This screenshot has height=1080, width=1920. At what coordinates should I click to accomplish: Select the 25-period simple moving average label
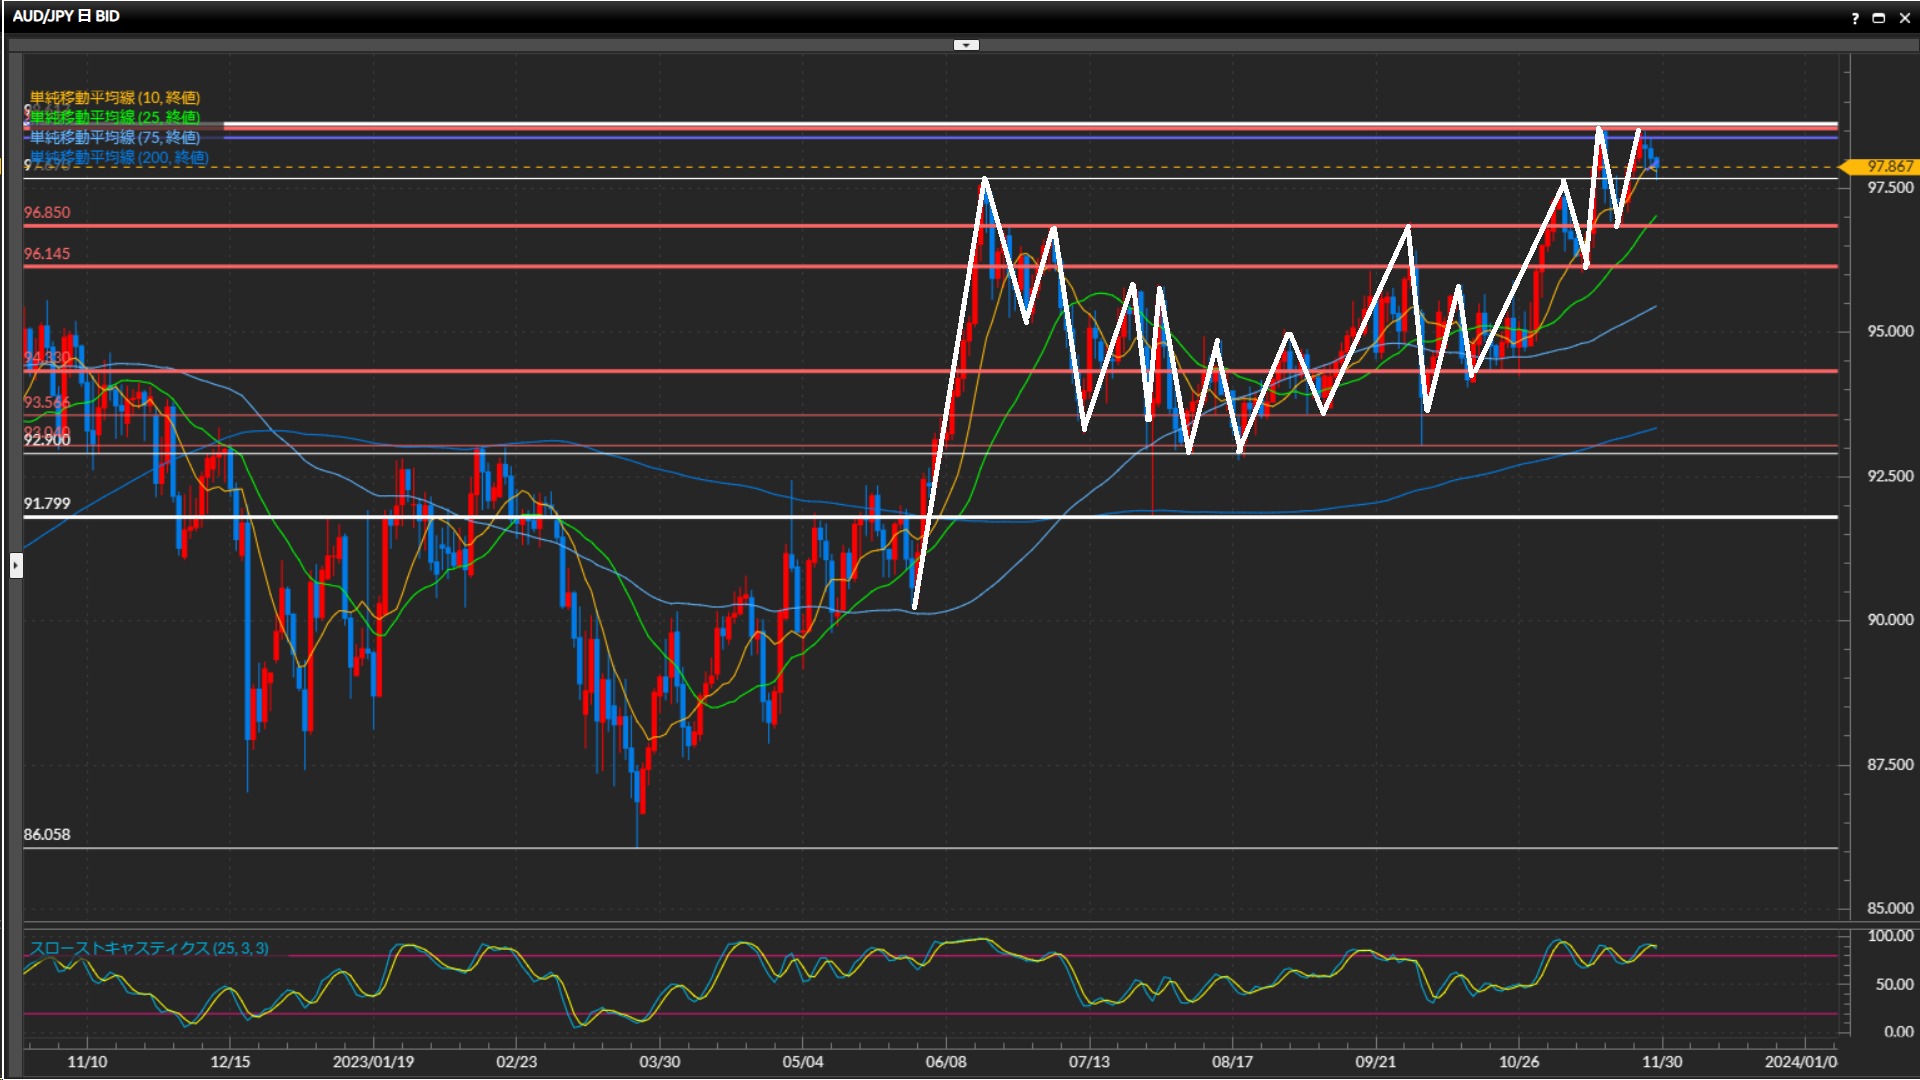pos(115,117)
